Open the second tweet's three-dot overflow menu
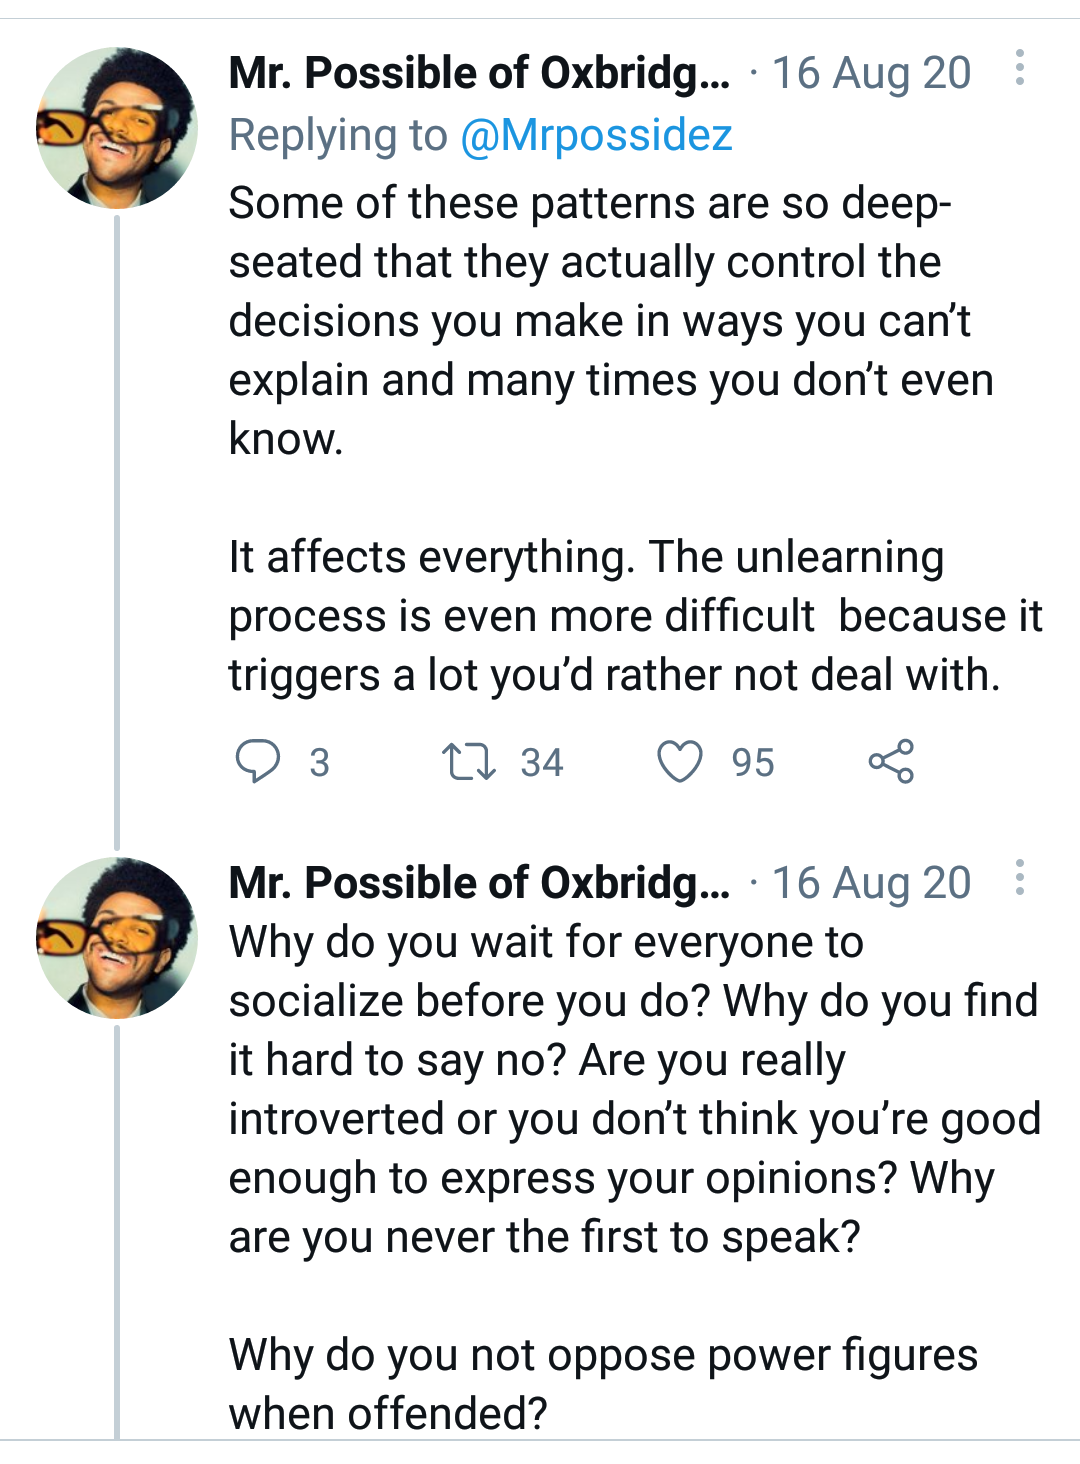This screenshot has width=1080, height=1464. pyautogui.click(x=1019, y=878)
